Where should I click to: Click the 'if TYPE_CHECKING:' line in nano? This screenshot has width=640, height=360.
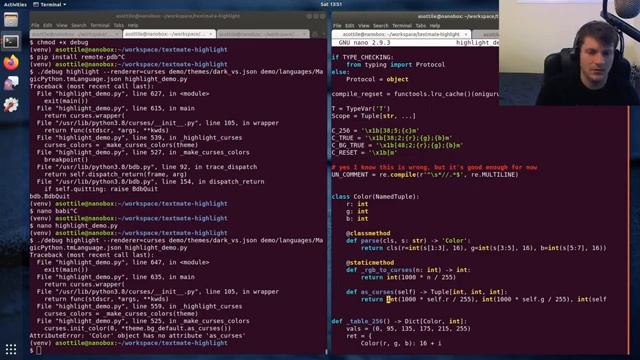coord(362,57)
